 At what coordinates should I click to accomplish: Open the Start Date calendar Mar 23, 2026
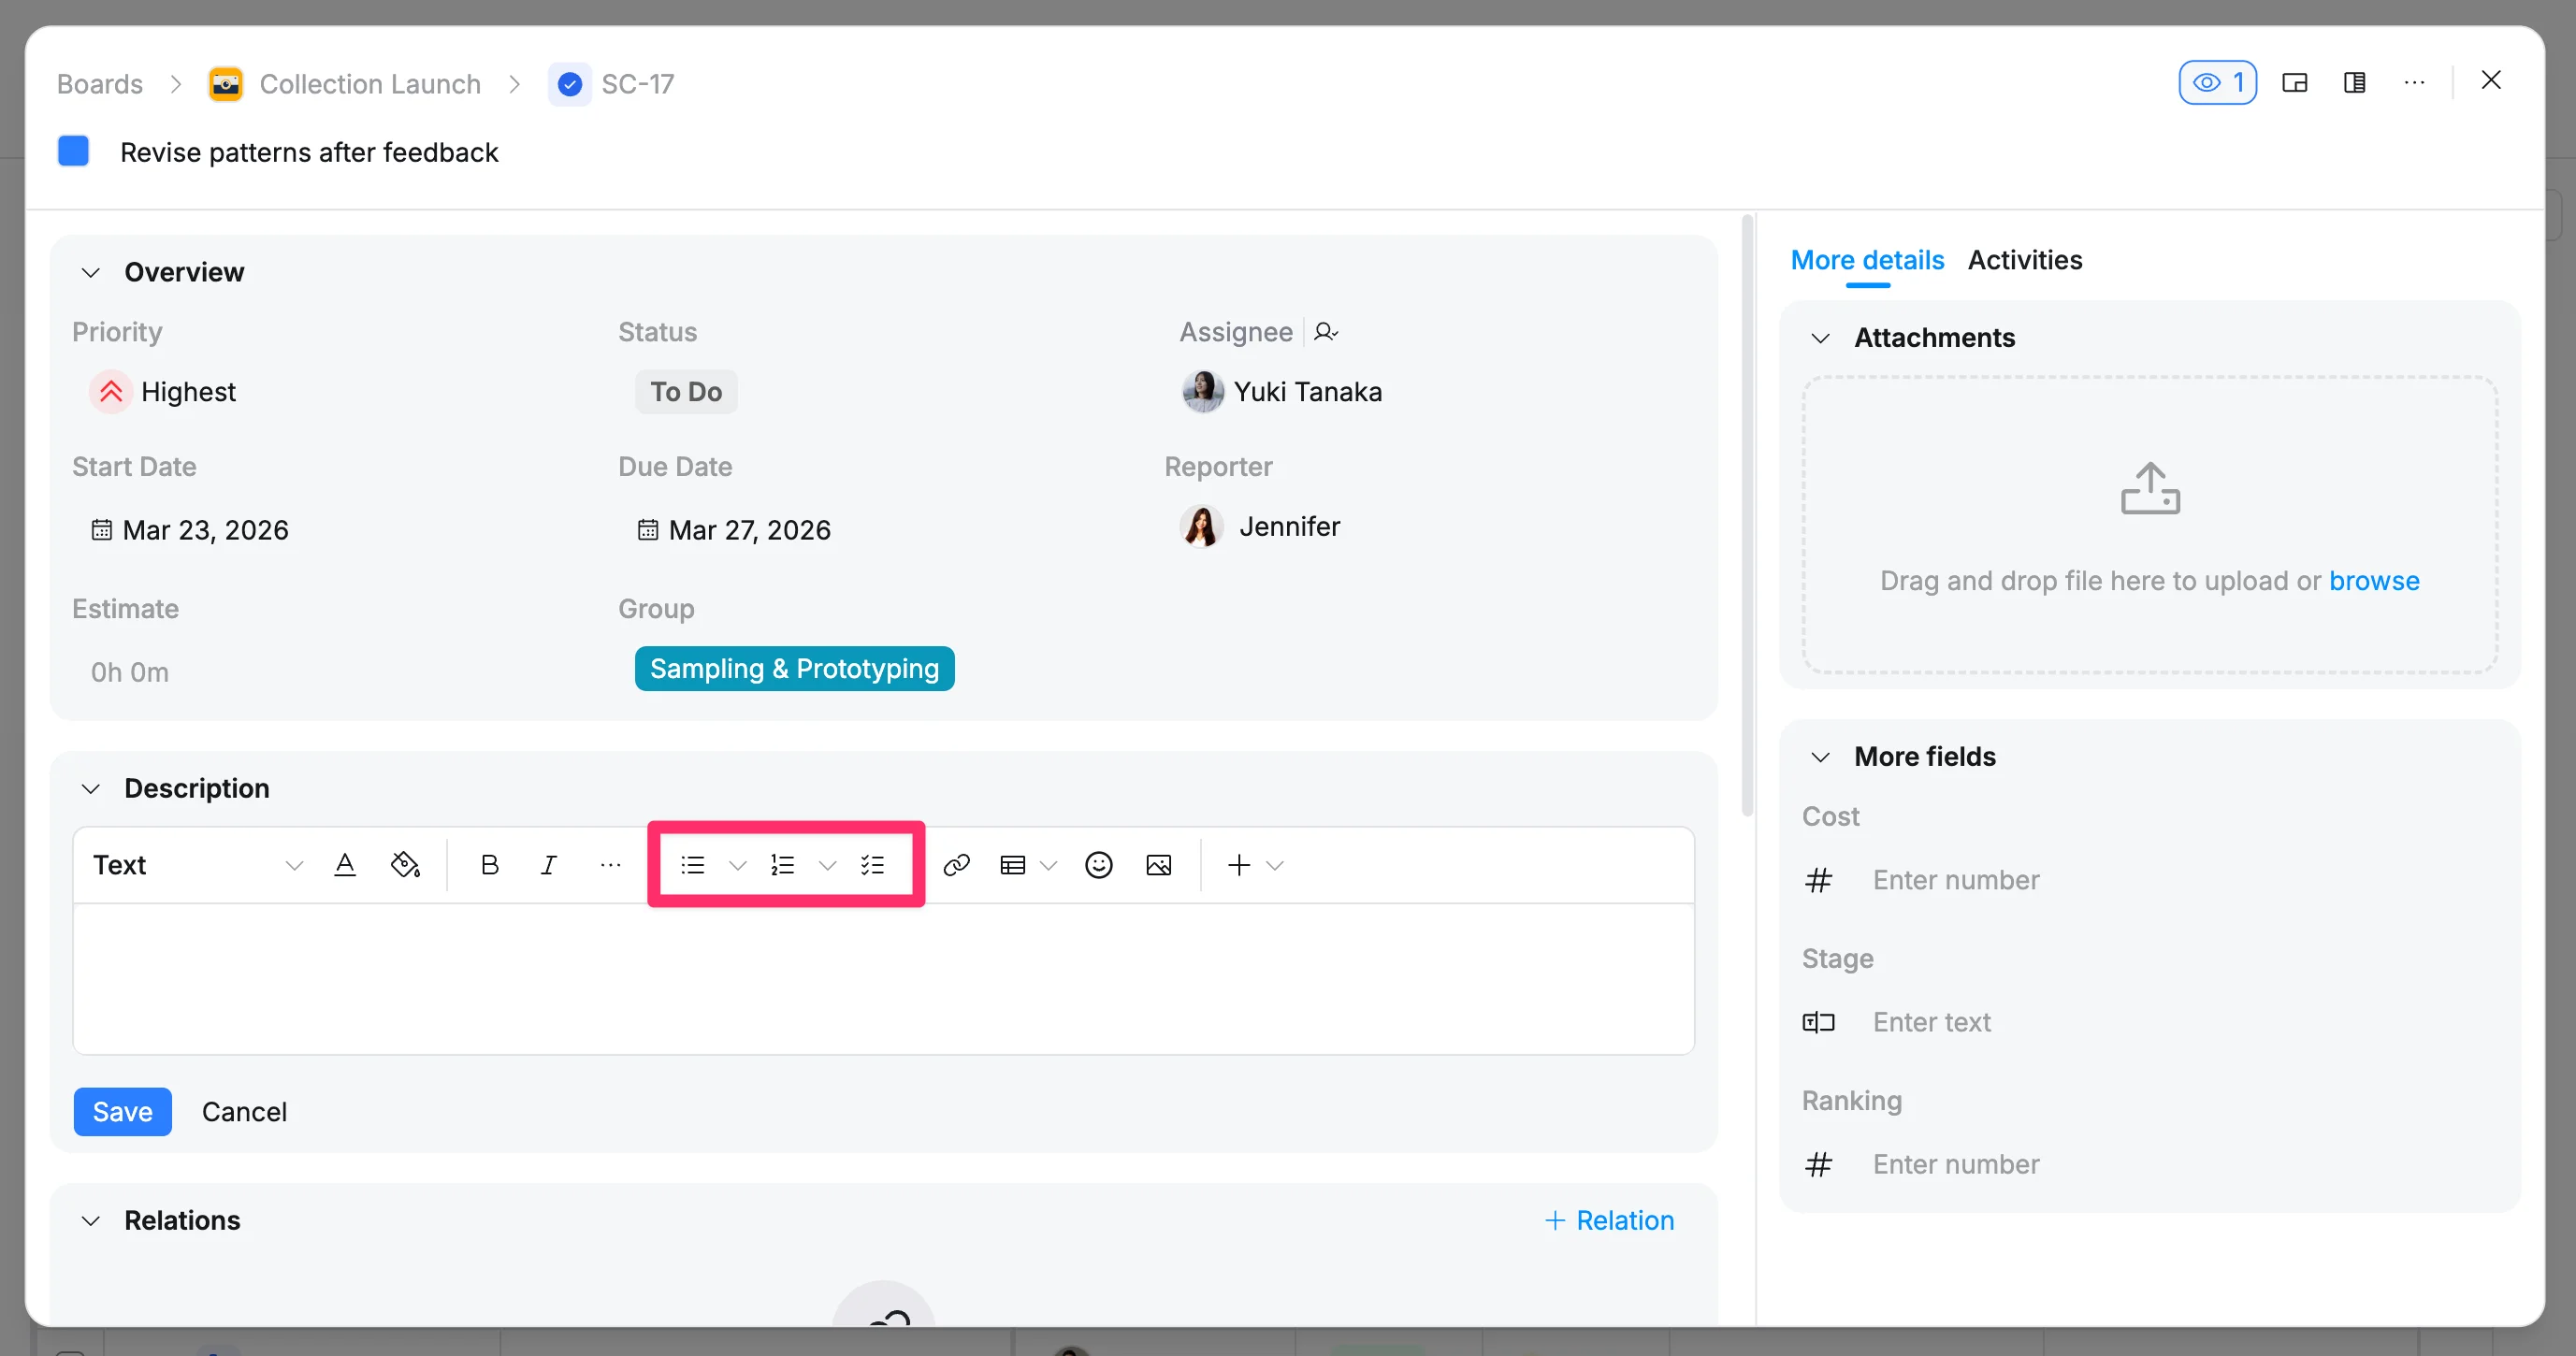[x=190, y=530]
